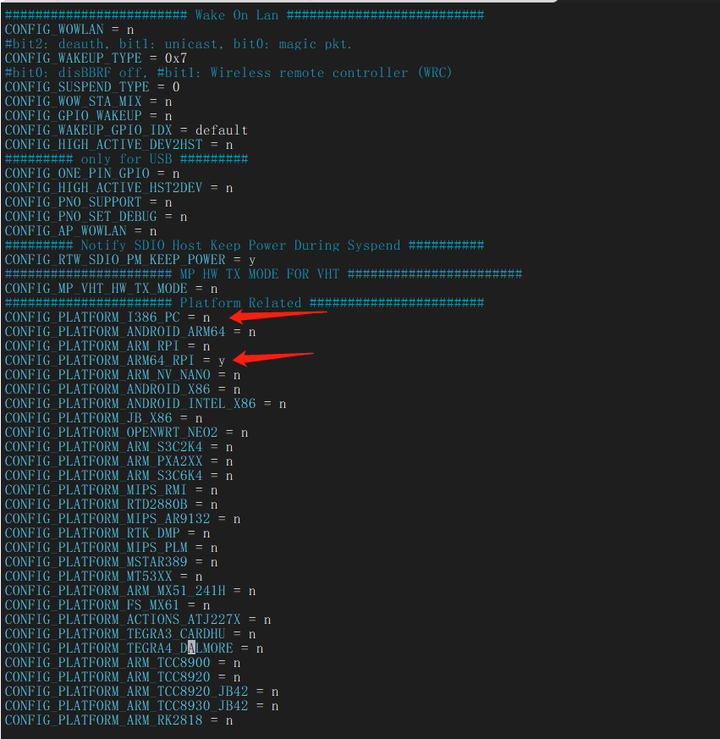This screenshot has width=720, height=739.
Task: Click the CONFIG_PLATFORM_ANDROID_INTEL_X86 line
Action: (x=146, y=403)
